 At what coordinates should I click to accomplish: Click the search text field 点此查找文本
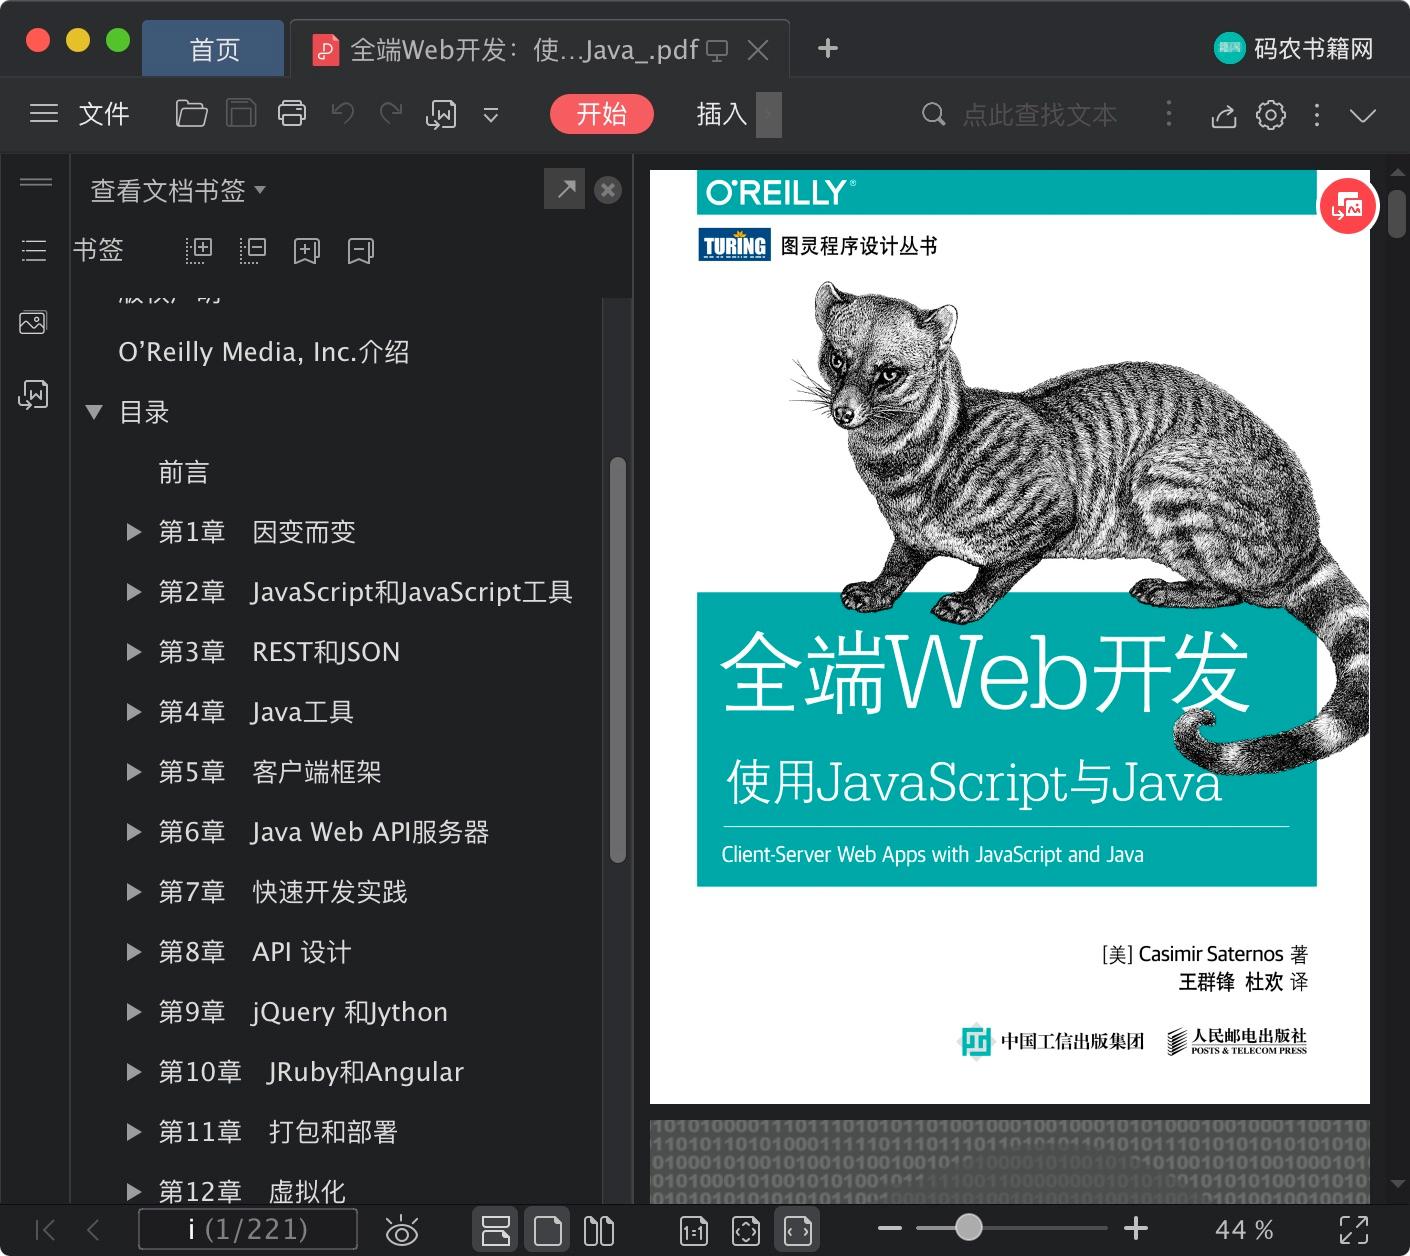pyautogui.click(x=1039, y=115)
